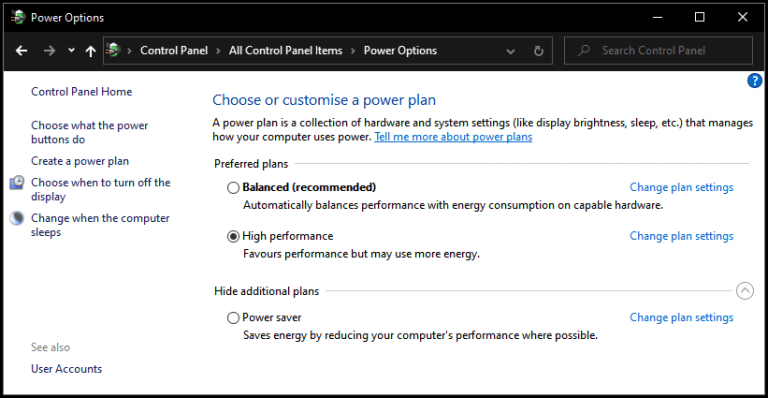Change plan settings for High performance
This screenshot has height=398, width=768.
pos(681,236)
